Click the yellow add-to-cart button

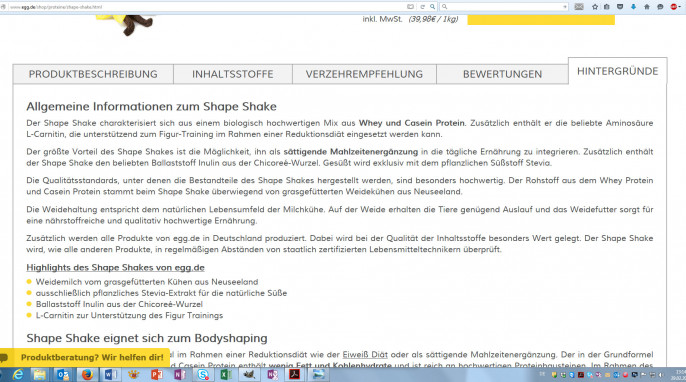click(541, 20)
